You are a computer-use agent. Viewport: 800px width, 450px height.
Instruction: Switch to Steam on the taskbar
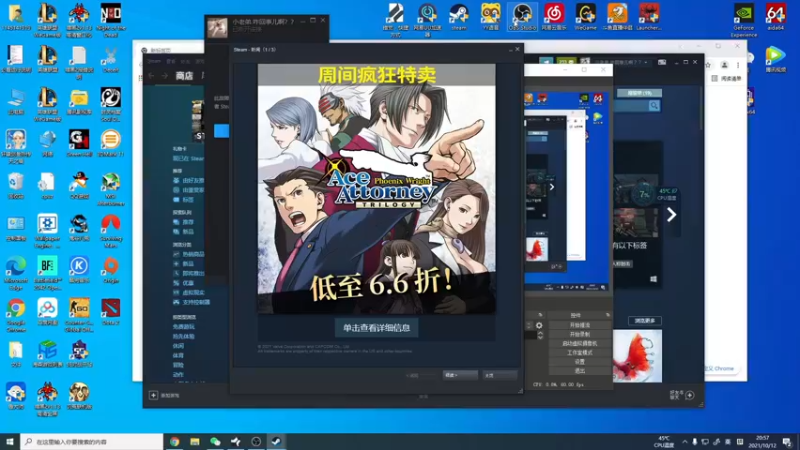(x=276, y=442)
